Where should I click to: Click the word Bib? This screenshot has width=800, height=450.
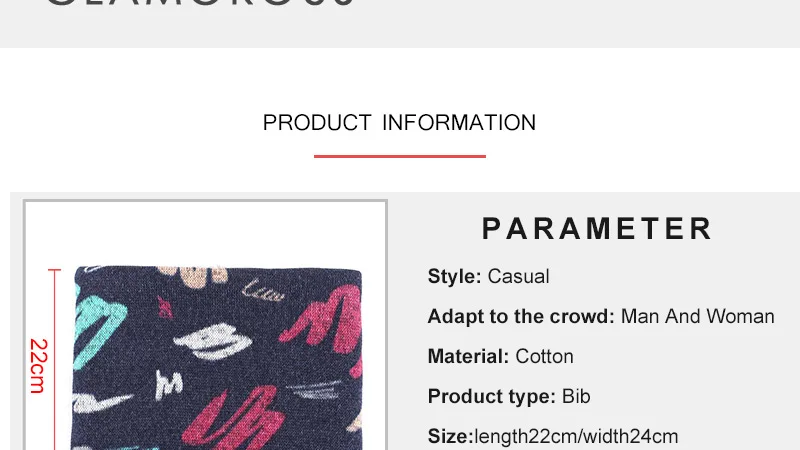pyautogui.click(x=576, y=396)
